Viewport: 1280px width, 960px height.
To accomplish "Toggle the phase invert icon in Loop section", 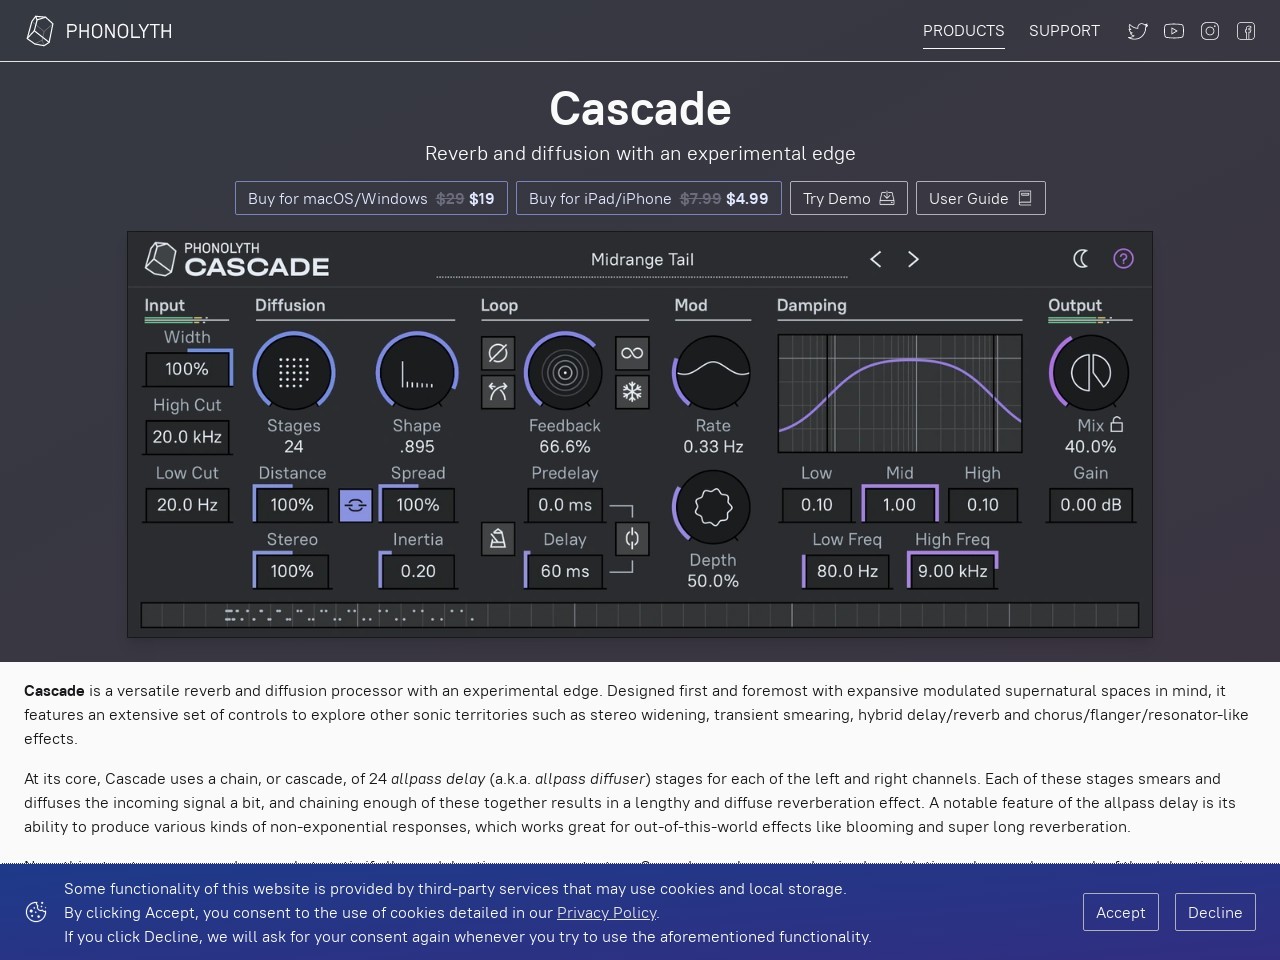I will 498,353.
